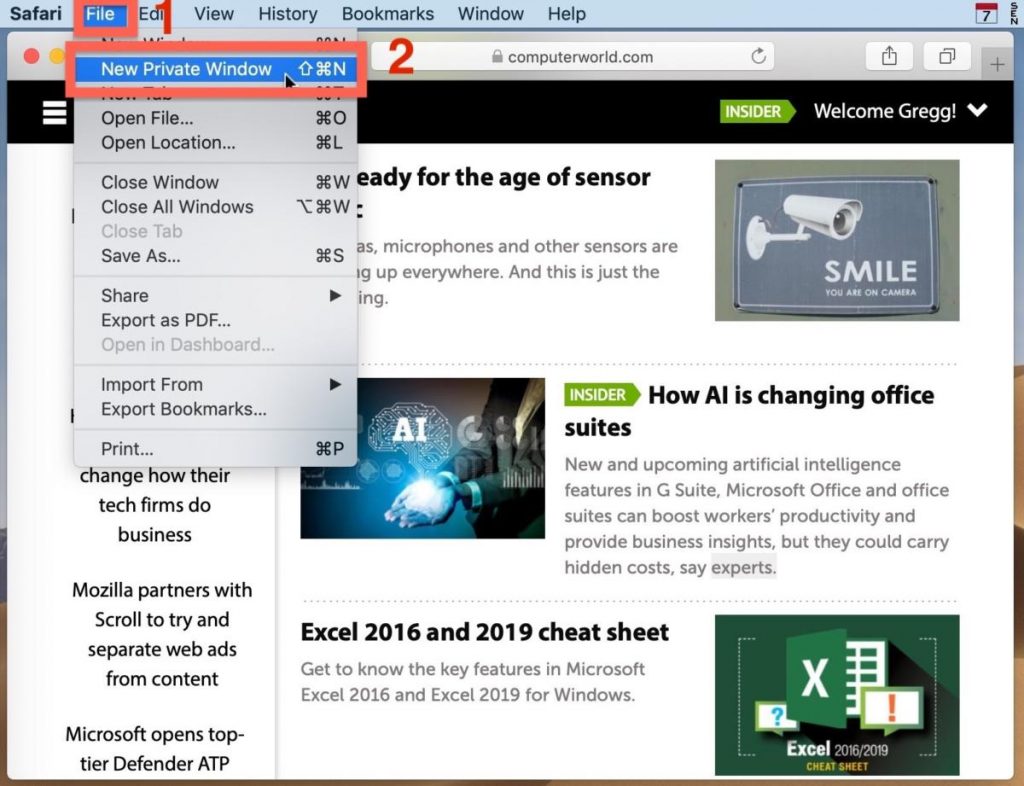This screenshot has height=786, width=1024.
Task: Open the Show All Tabs overview icon
Action: (x=946, y=57)
